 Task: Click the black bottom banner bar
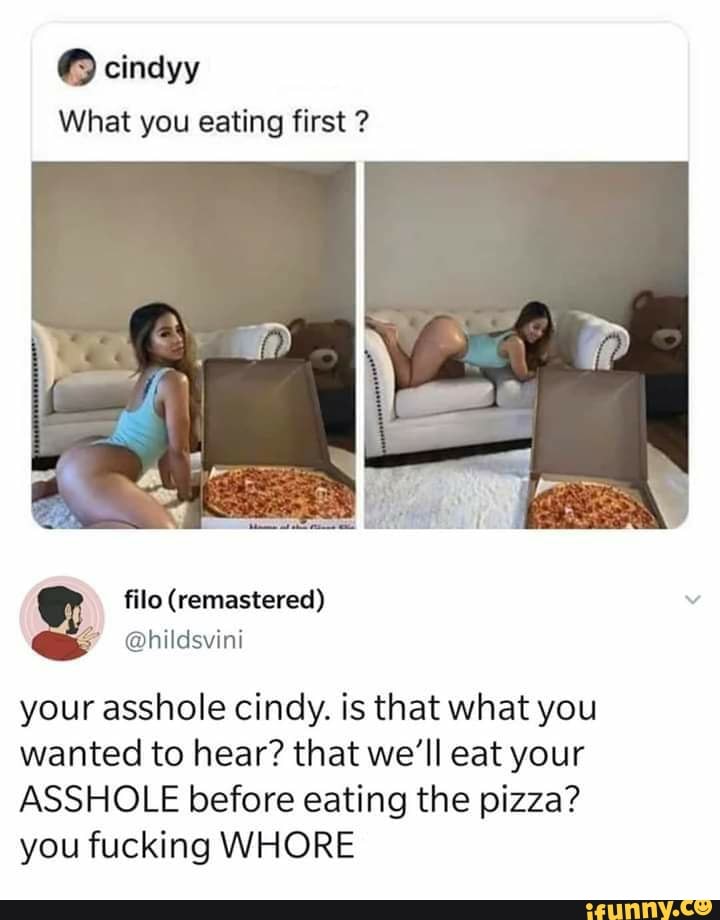(x=360, y=909)
